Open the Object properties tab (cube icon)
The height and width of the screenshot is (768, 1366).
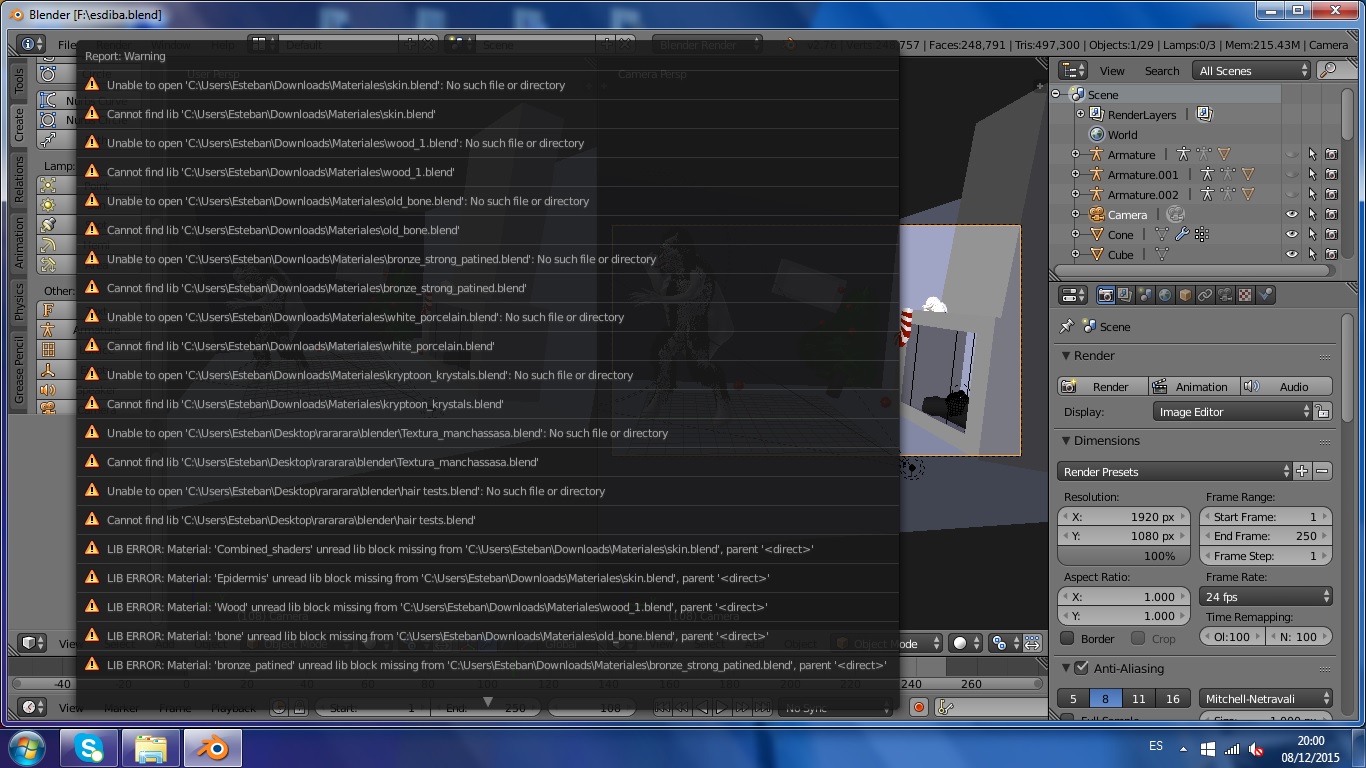pos(1185,295)
